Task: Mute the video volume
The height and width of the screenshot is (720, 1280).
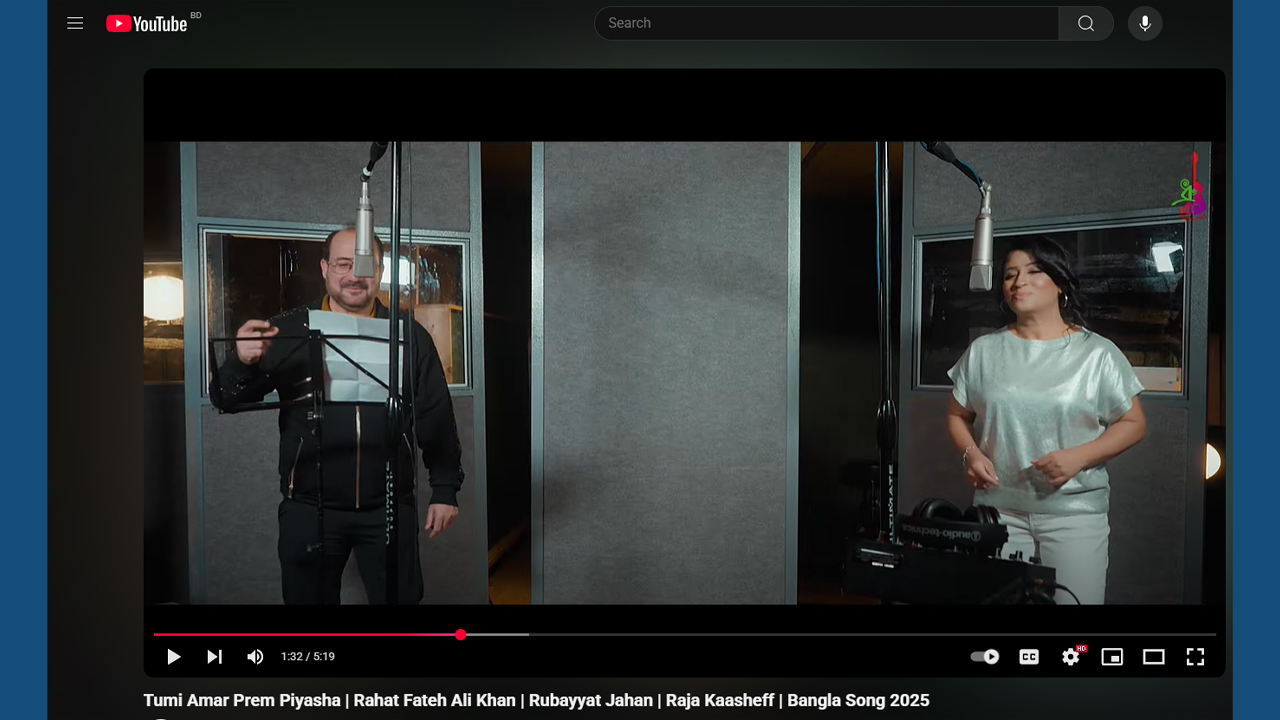Action: (x=255, y=657)
